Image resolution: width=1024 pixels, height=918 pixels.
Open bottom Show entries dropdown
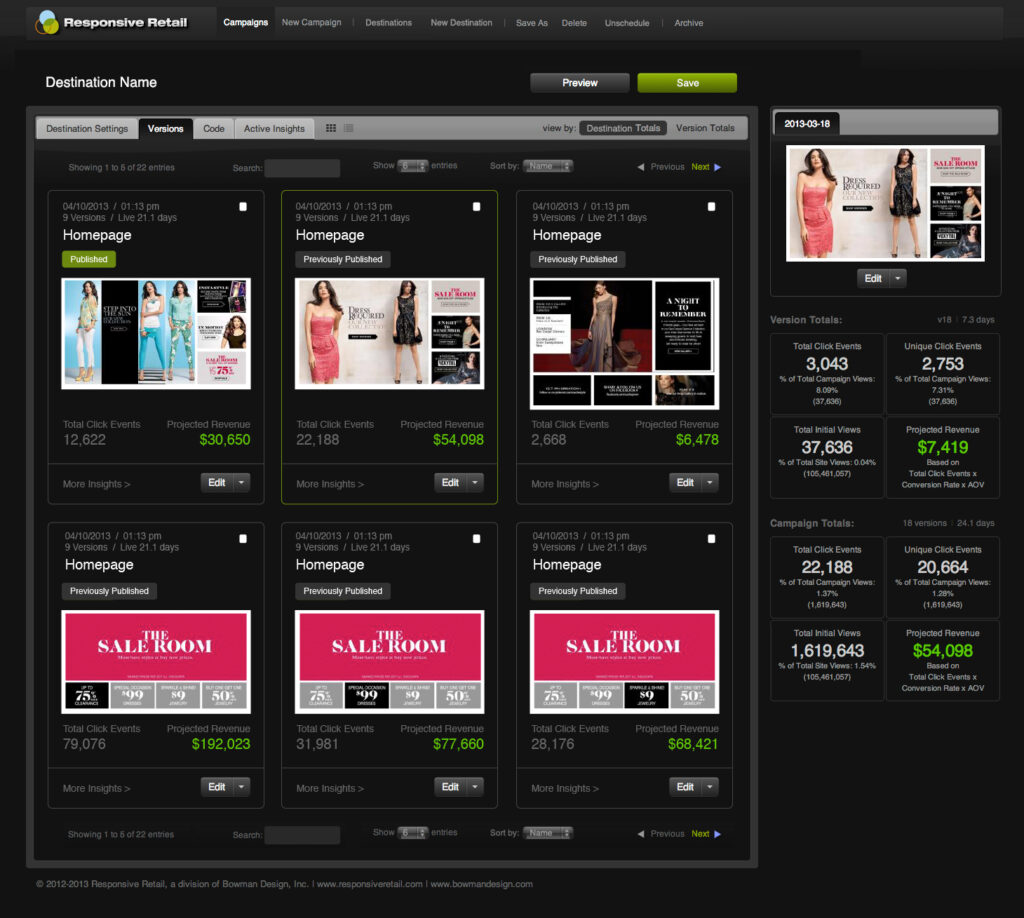point(413,832)
